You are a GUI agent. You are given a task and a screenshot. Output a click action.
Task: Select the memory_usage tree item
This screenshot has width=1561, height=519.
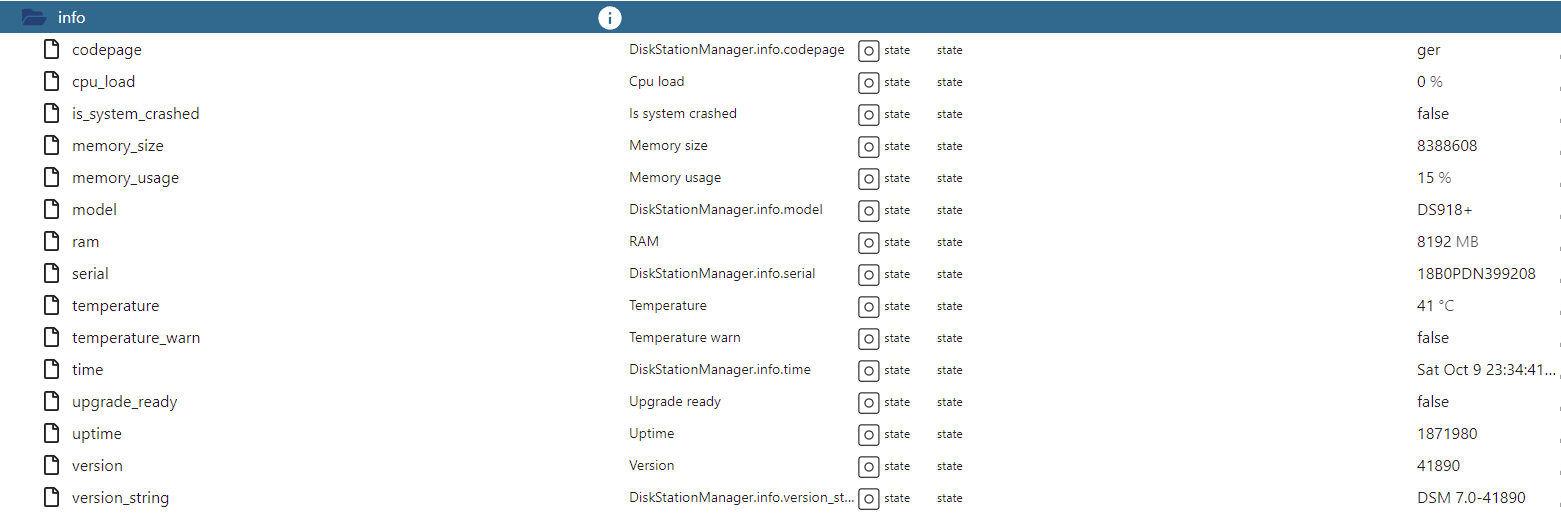click(x=125, y=178)
